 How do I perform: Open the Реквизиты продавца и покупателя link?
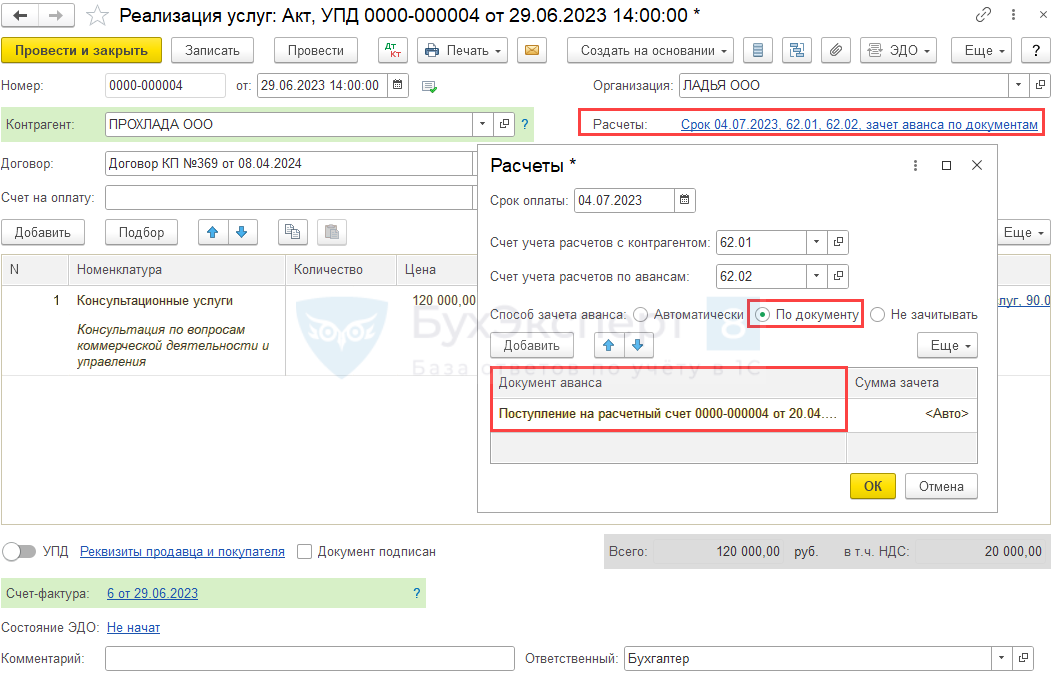(182, 552)
